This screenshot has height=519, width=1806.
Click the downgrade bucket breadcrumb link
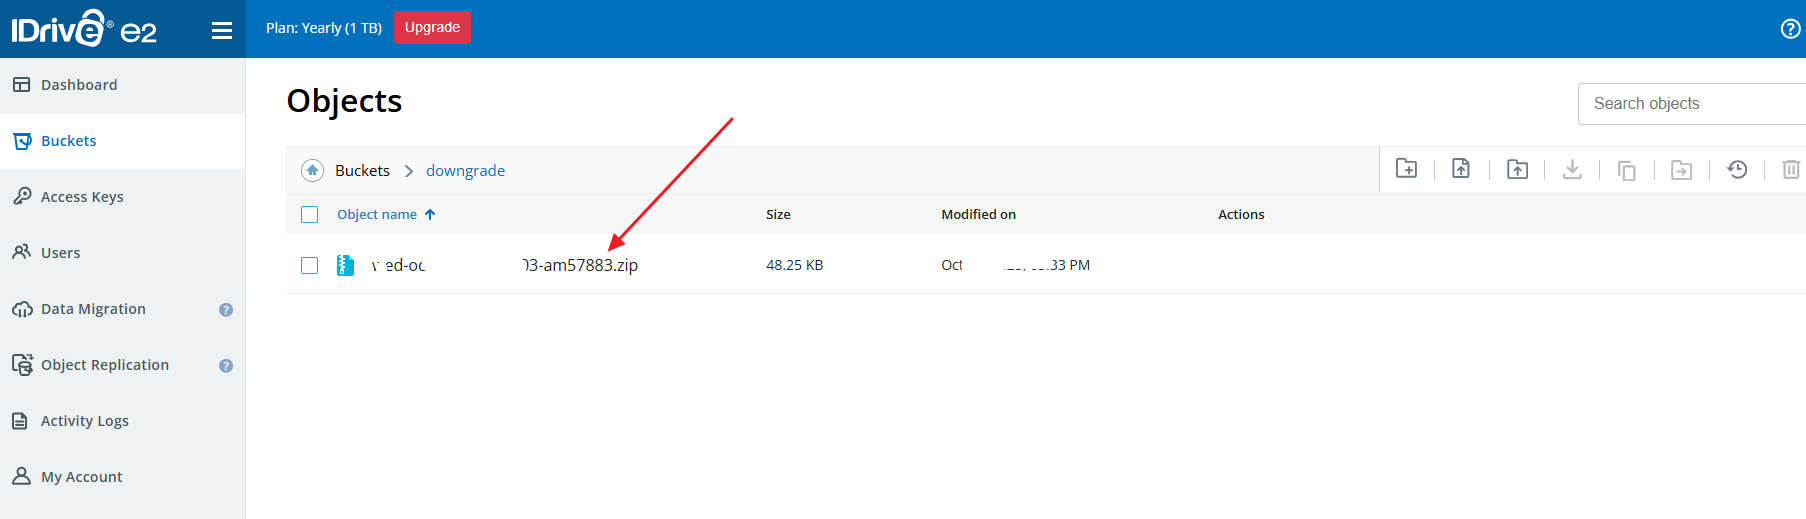(465, 171)
